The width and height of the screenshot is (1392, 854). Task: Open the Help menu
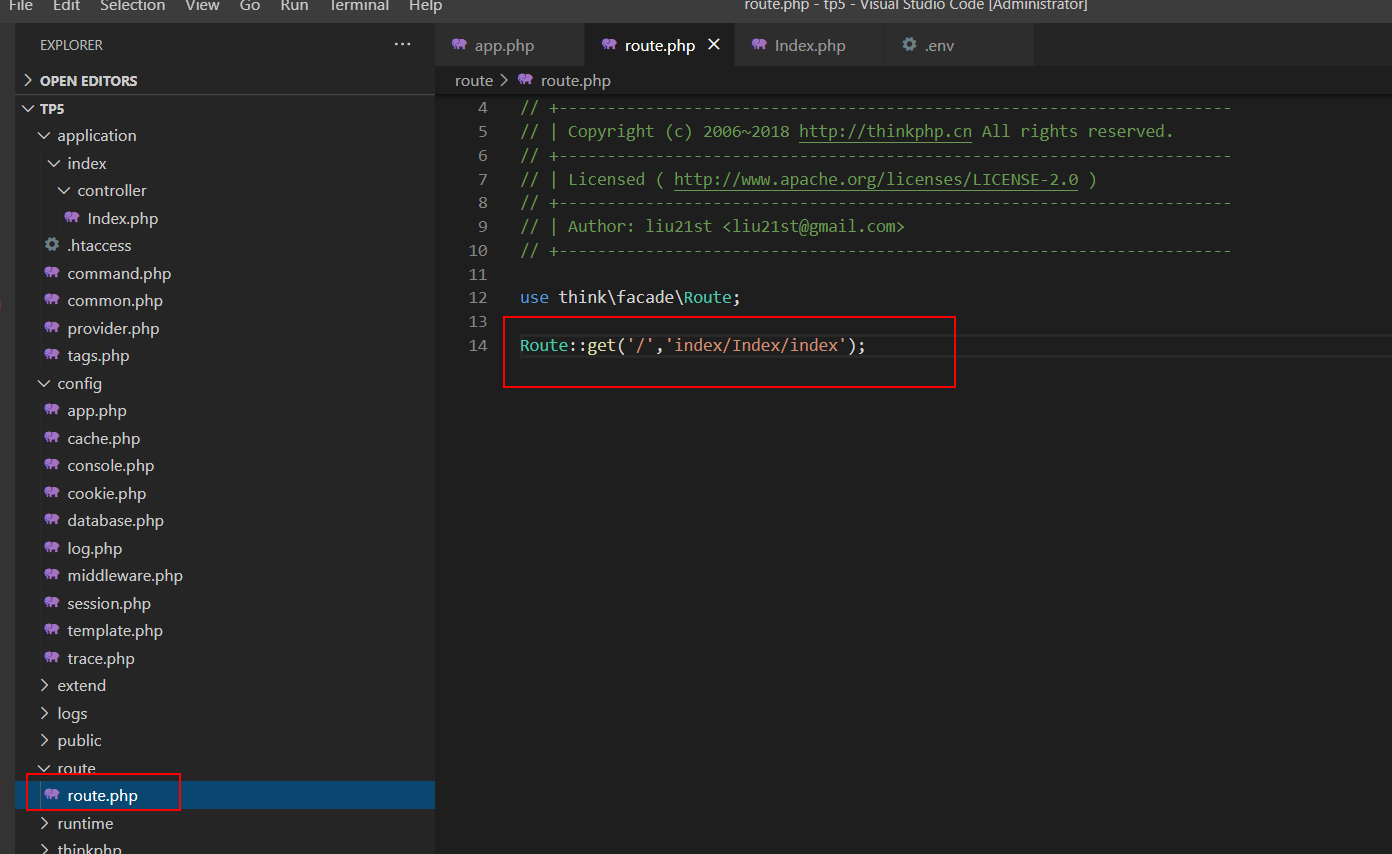425,6
